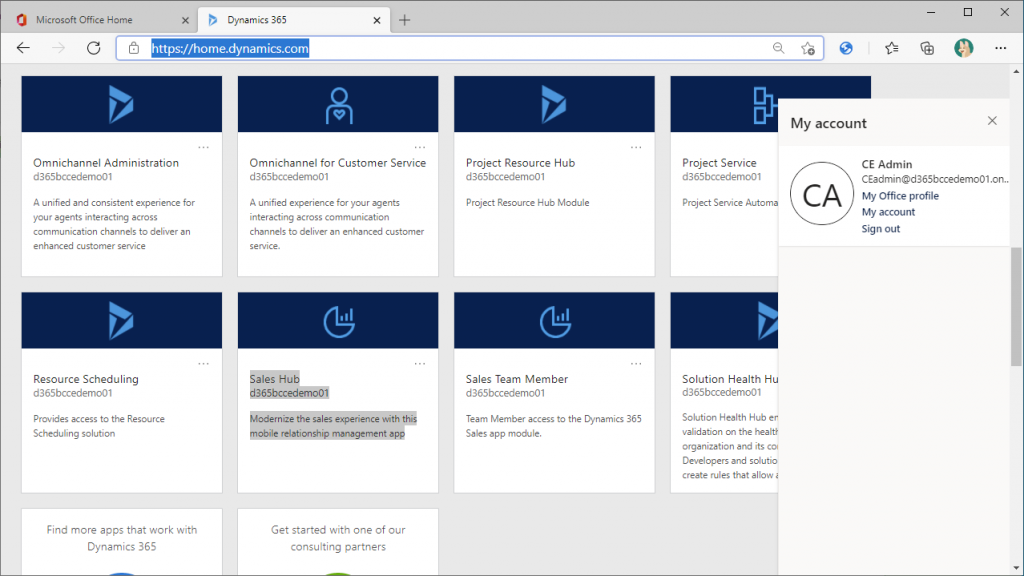Close the Dynamics 365 tab

(377, 20)
